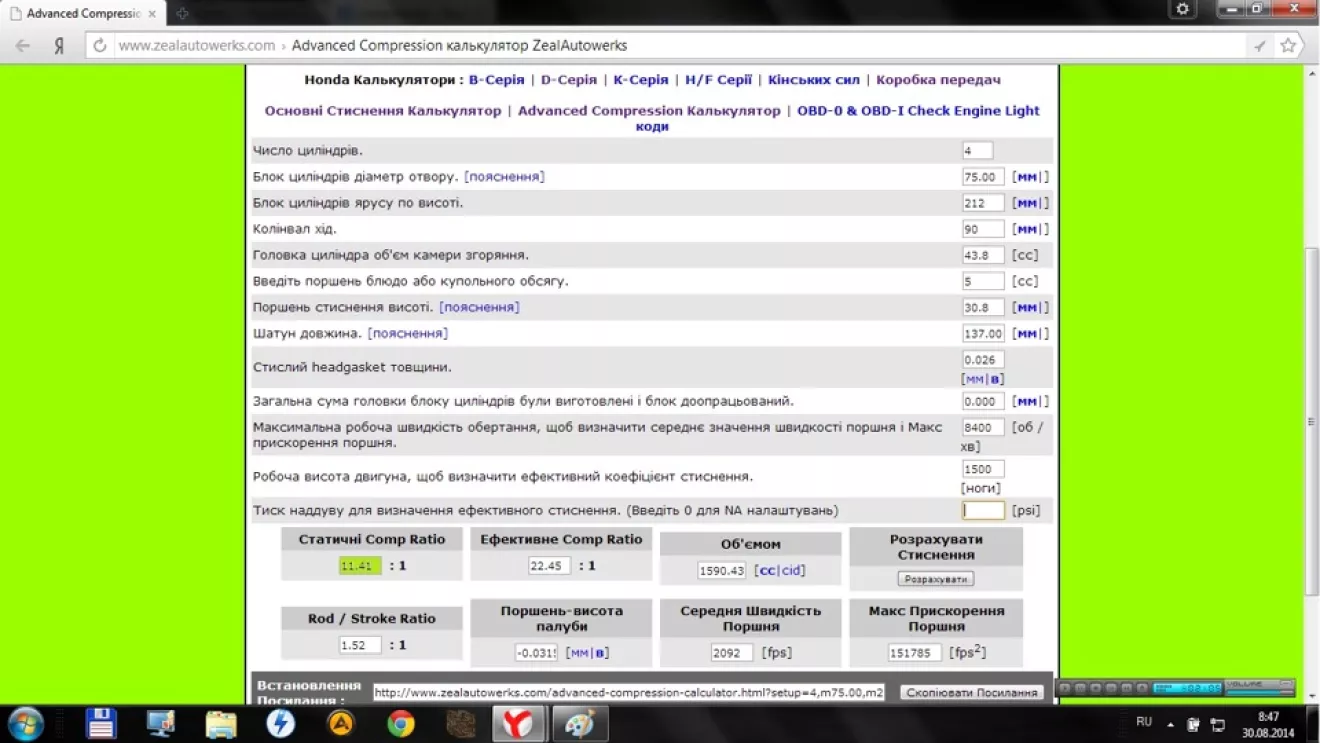This screenshot has height=743, width=1320.
Task: Click the max piston acceleration field 151785
Action: [915, 653]
